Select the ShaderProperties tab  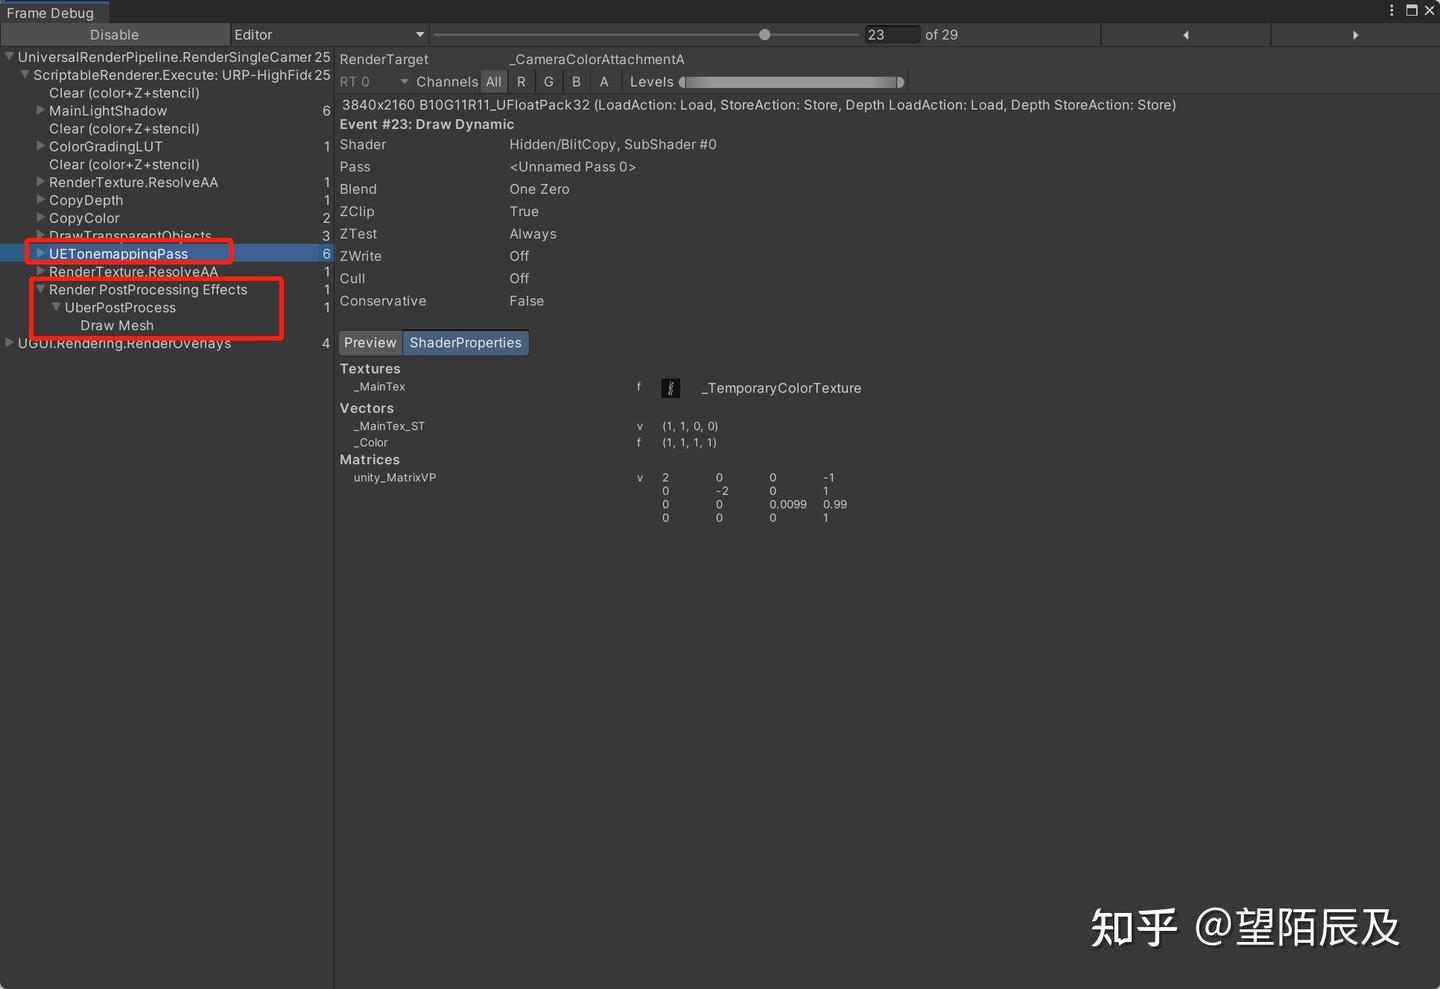click(x=465, y=342)
